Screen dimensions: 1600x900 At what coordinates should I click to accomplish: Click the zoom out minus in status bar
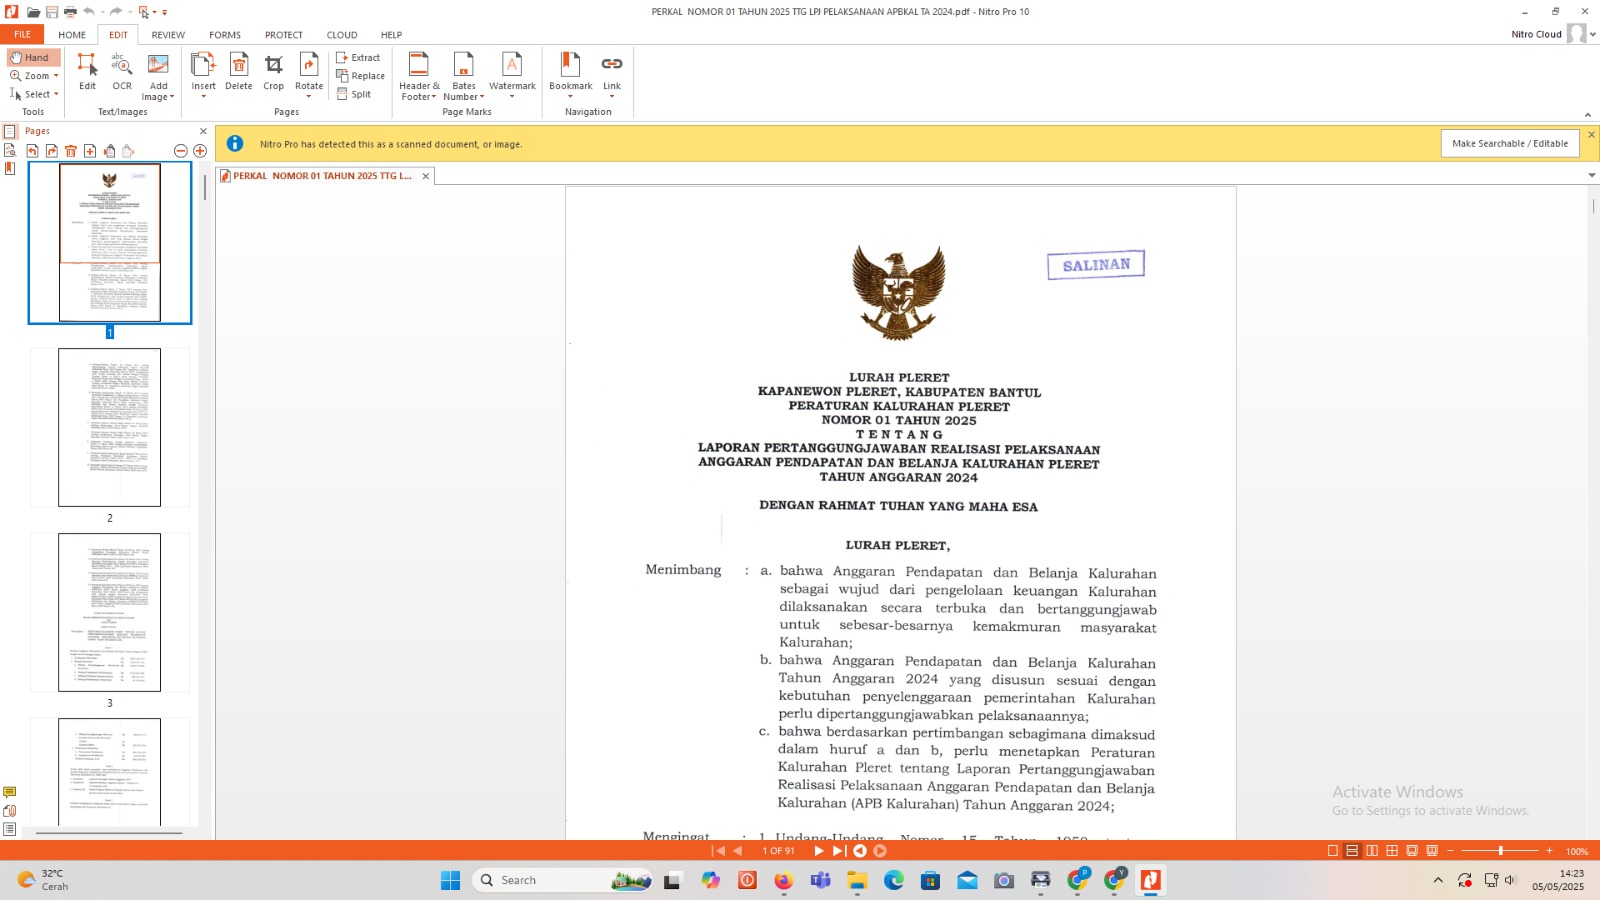[x=1450, y=851]
